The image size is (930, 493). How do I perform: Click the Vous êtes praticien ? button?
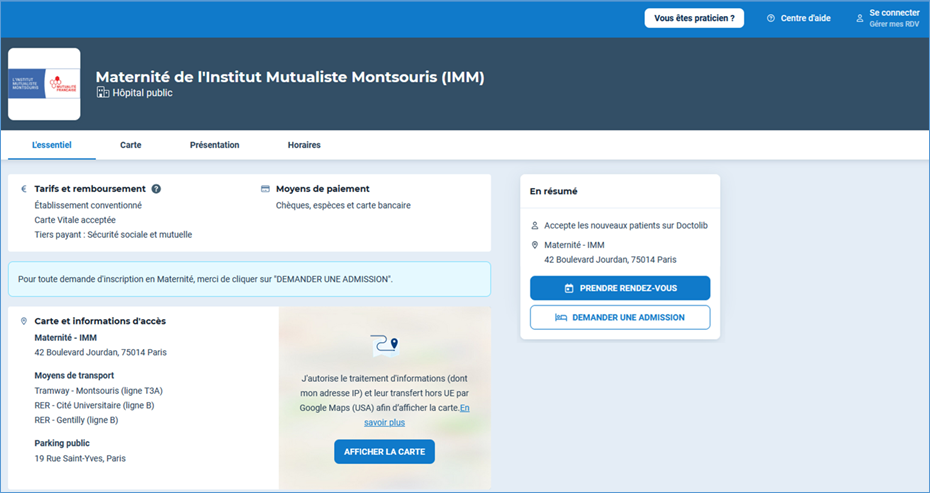(694, 18)
